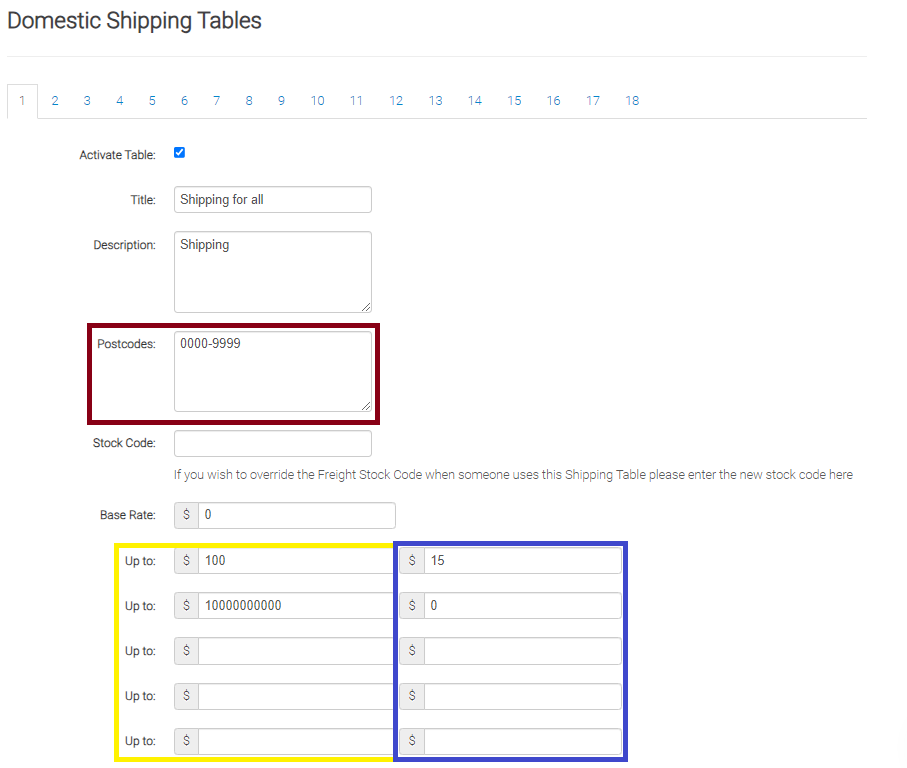This screenshot has height=768, width=907.
Task: Click the Up to field containing 10000000000
Action: point(296,606)
